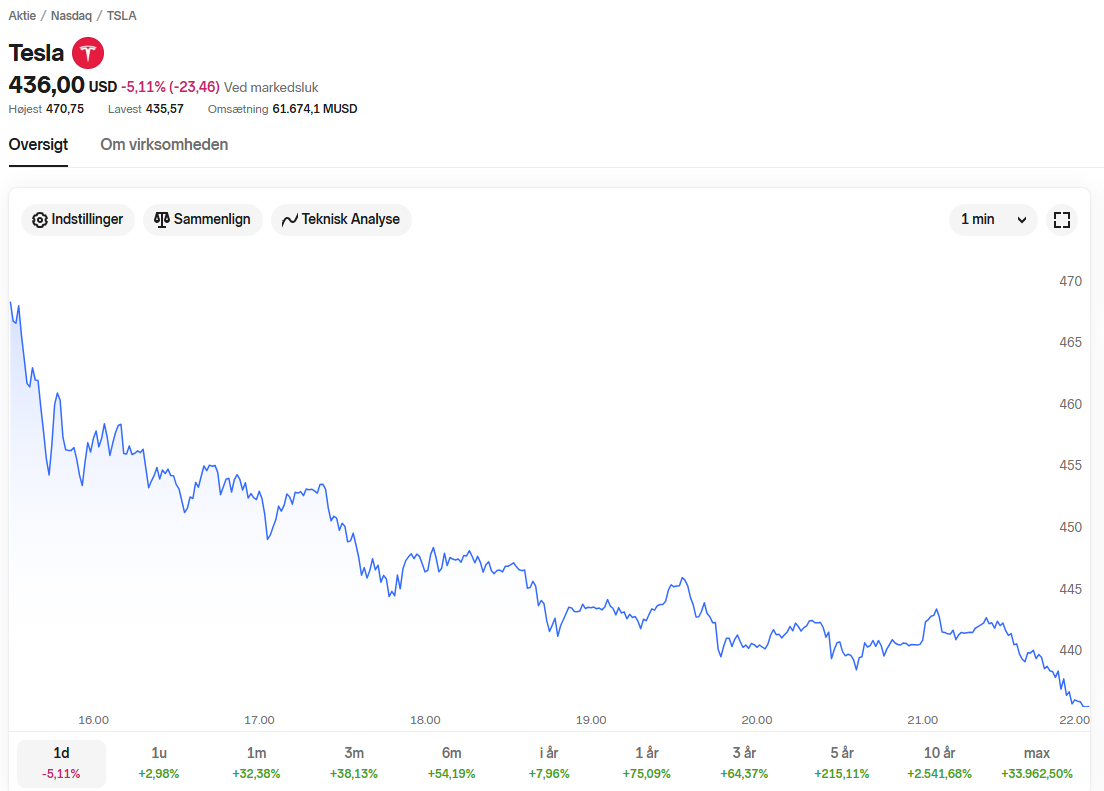1104x791 pixels.
Task: Select the max time range
Action: click(1037, 763)
